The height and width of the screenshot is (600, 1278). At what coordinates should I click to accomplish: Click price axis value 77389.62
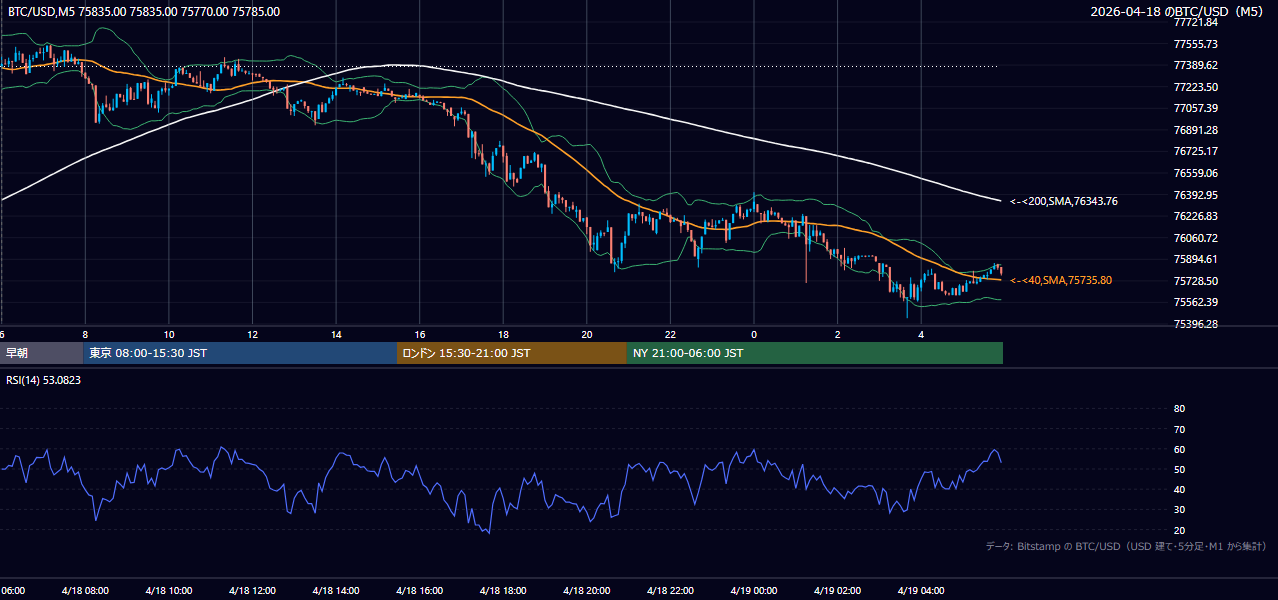pyautogui.click(x=1196, y=65)
